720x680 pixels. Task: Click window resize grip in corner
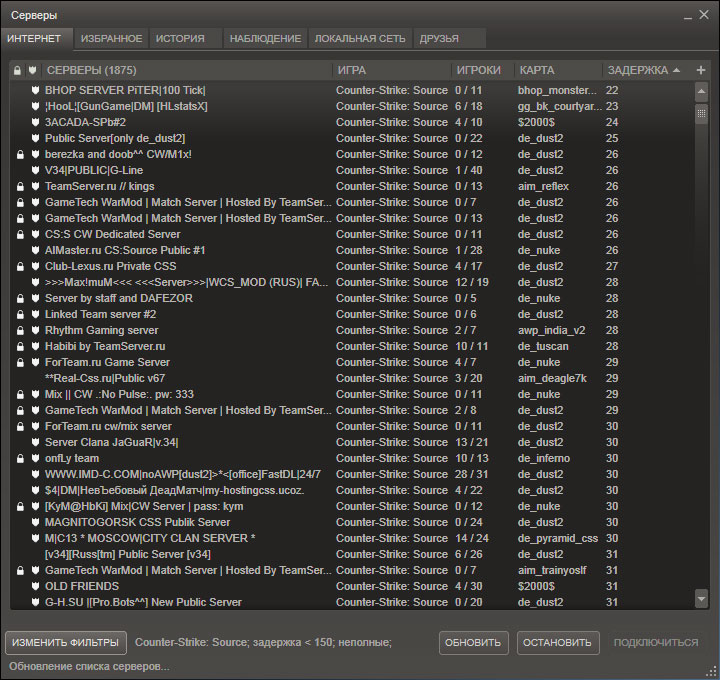[x=713, y=673]
